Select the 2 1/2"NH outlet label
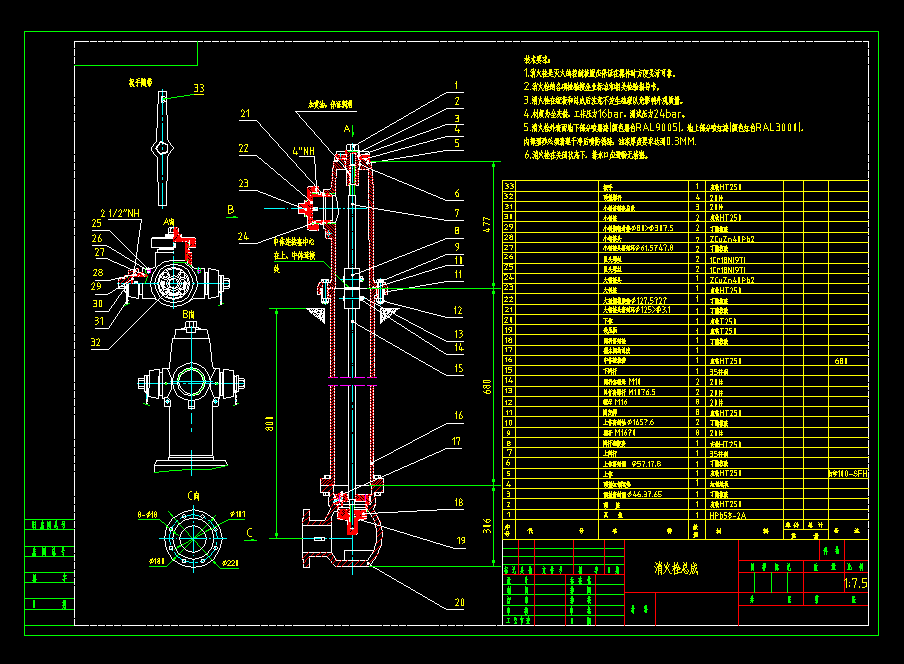904x664 pixels. point(120,212)
